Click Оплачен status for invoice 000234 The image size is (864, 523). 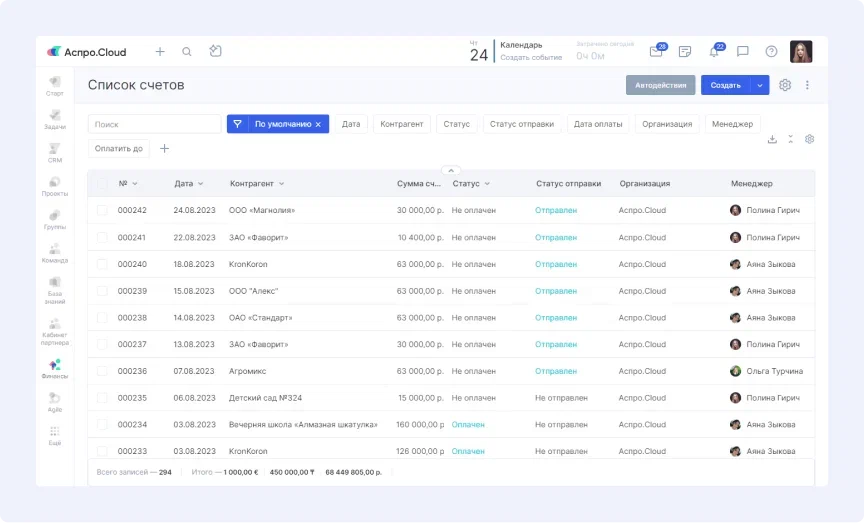tap(468, 424)
